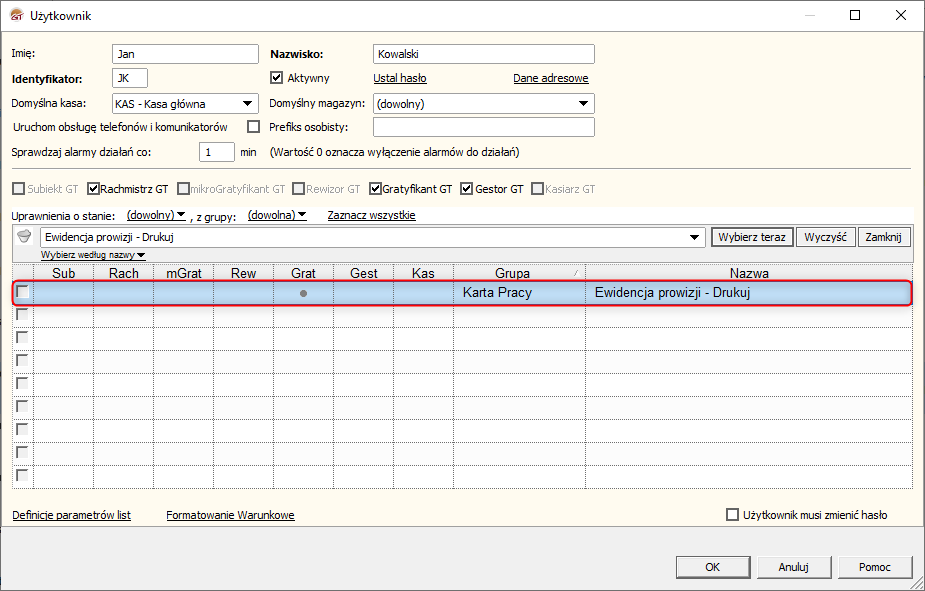925x591 pixels.
Task: Open Pomoc help button
Action: [x=875, y=567]
